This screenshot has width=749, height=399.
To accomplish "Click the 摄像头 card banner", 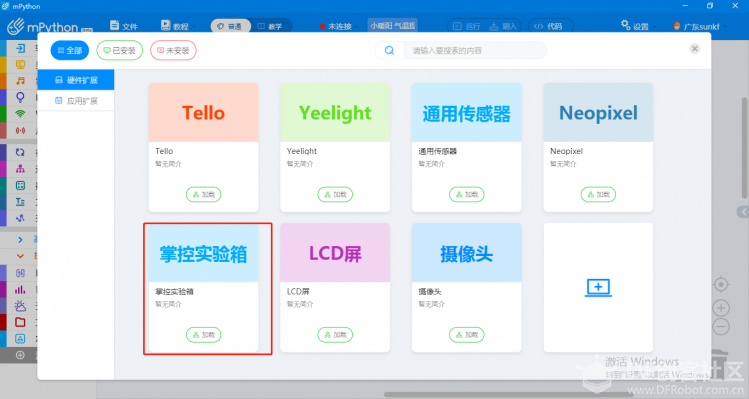I will 467,253.
